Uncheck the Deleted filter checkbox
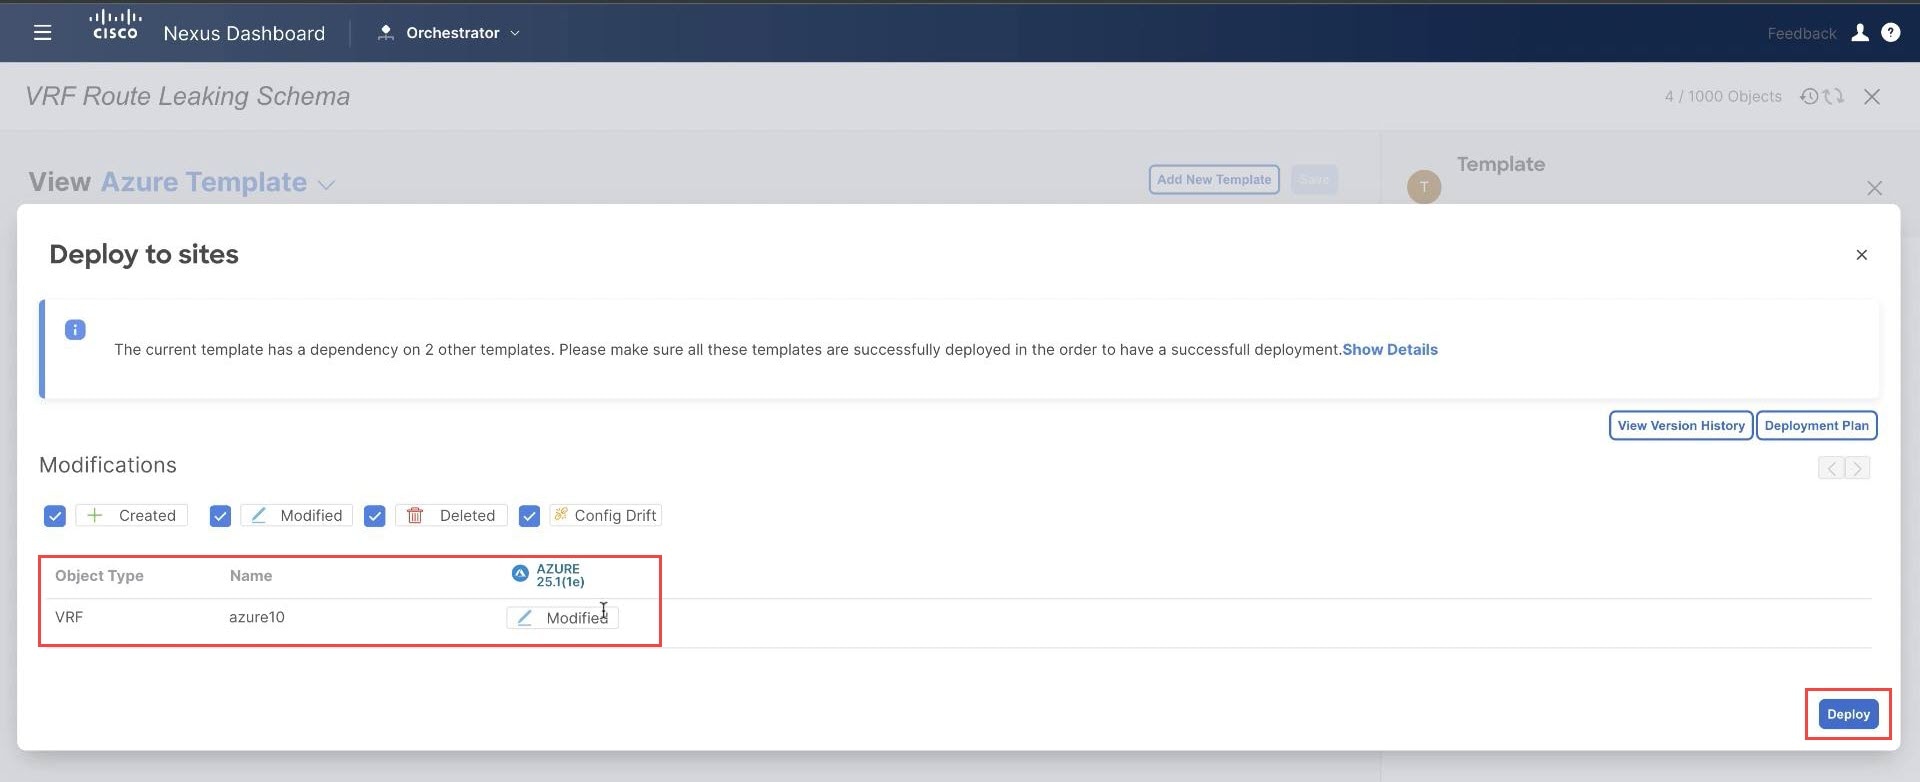This screenshot has width=1920, height=782. [374, 516]
